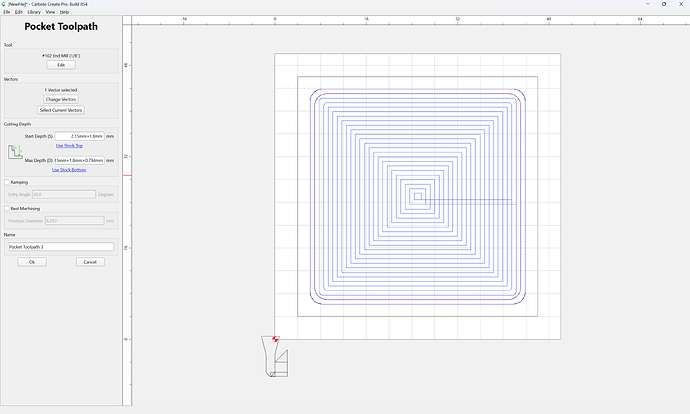Click Select Current Vectors button
The image size is (690, 414).
click(x=61, y=110)
